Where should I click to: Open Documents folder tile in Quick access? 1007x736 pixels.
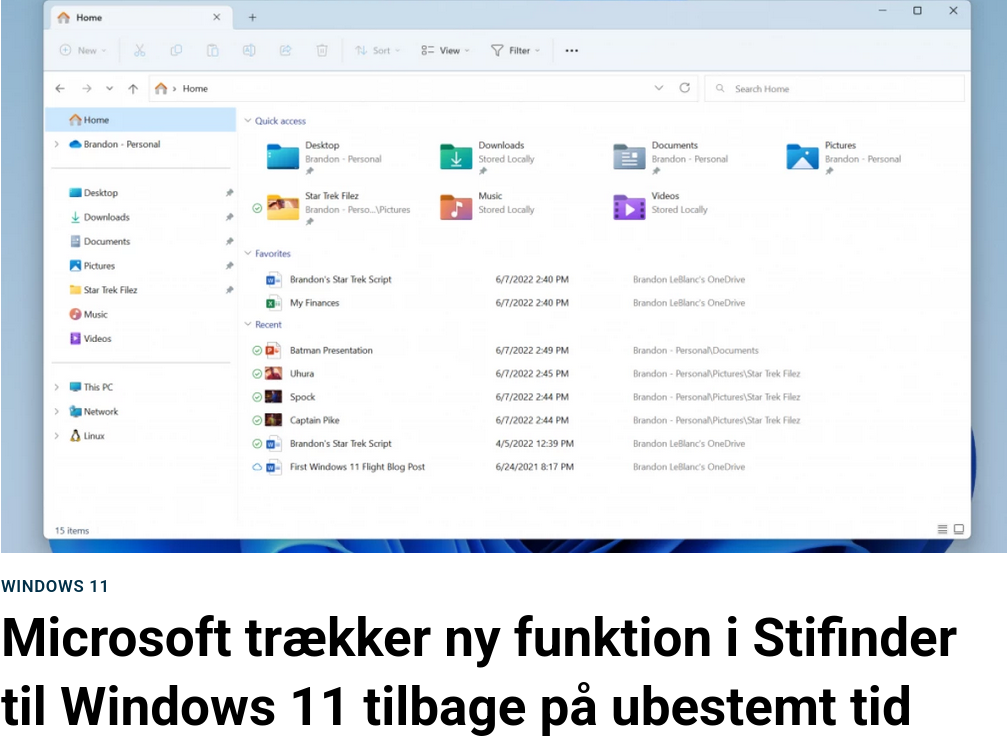670,157
